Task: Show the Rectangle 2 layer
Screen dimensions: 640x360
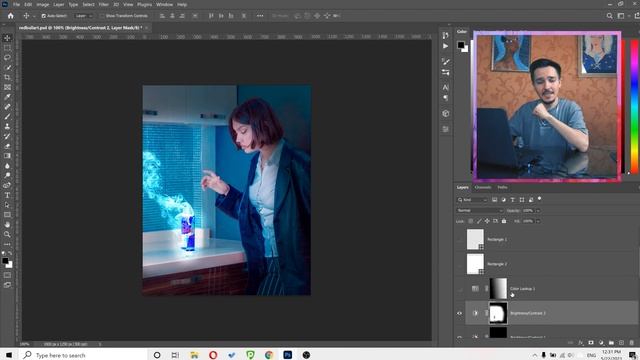Action: [x=460, y=264]
